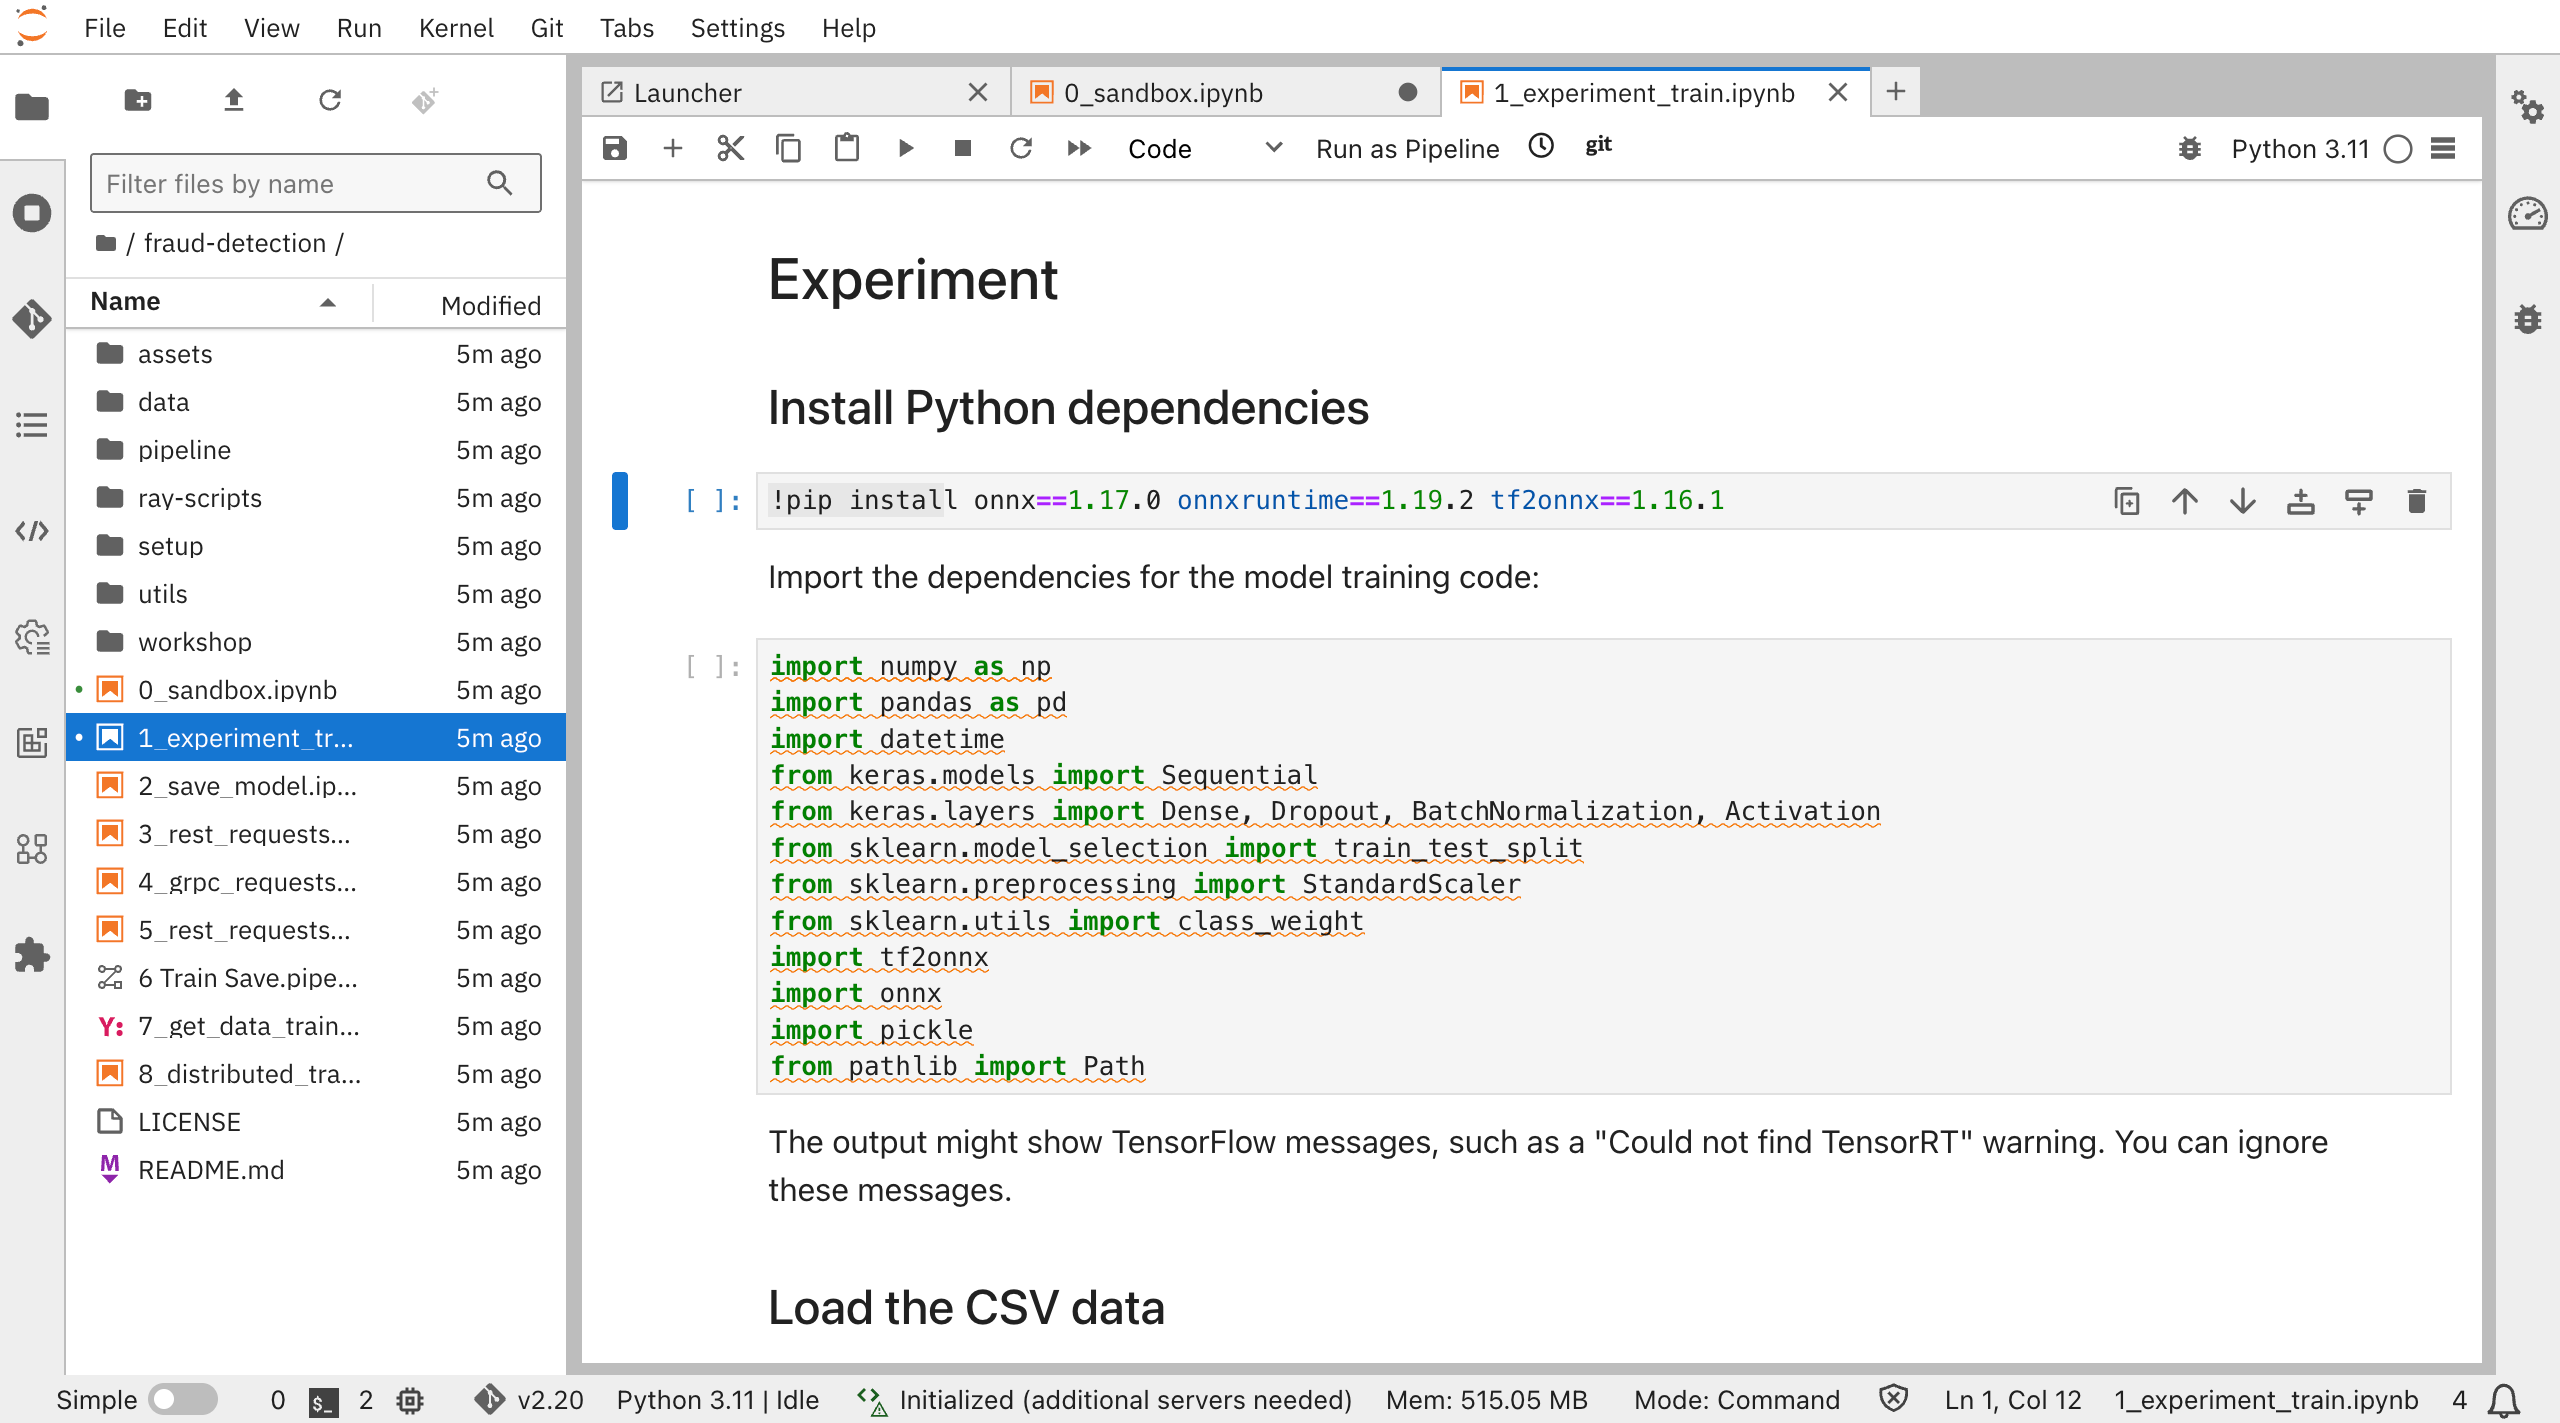Sort files by the Name column arrow
The image size is (2560, 1423).
[x=327, y=302]
